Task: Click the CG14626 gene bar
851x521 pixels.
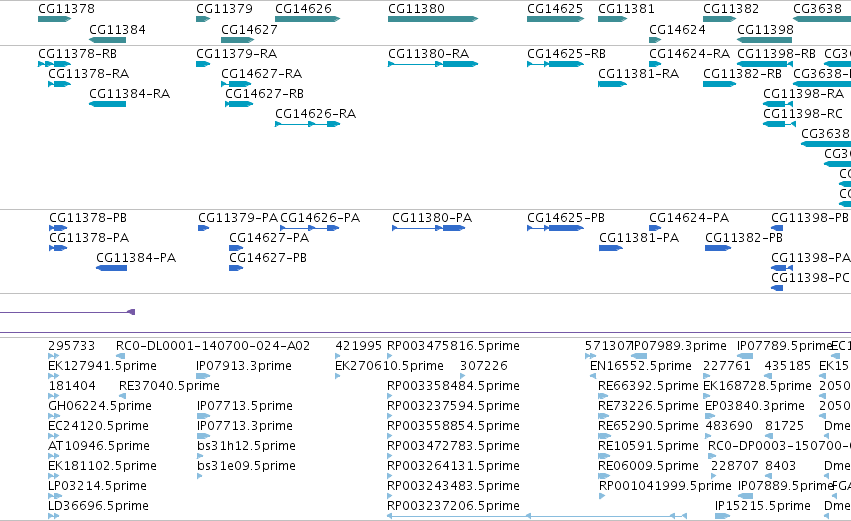Action: pos(308,19)
